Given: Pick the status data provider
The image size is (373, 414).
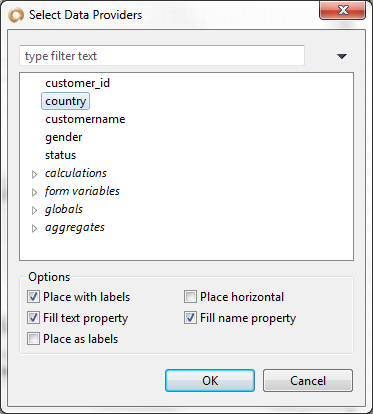Looking at the screenshot, I should [61, 155].
